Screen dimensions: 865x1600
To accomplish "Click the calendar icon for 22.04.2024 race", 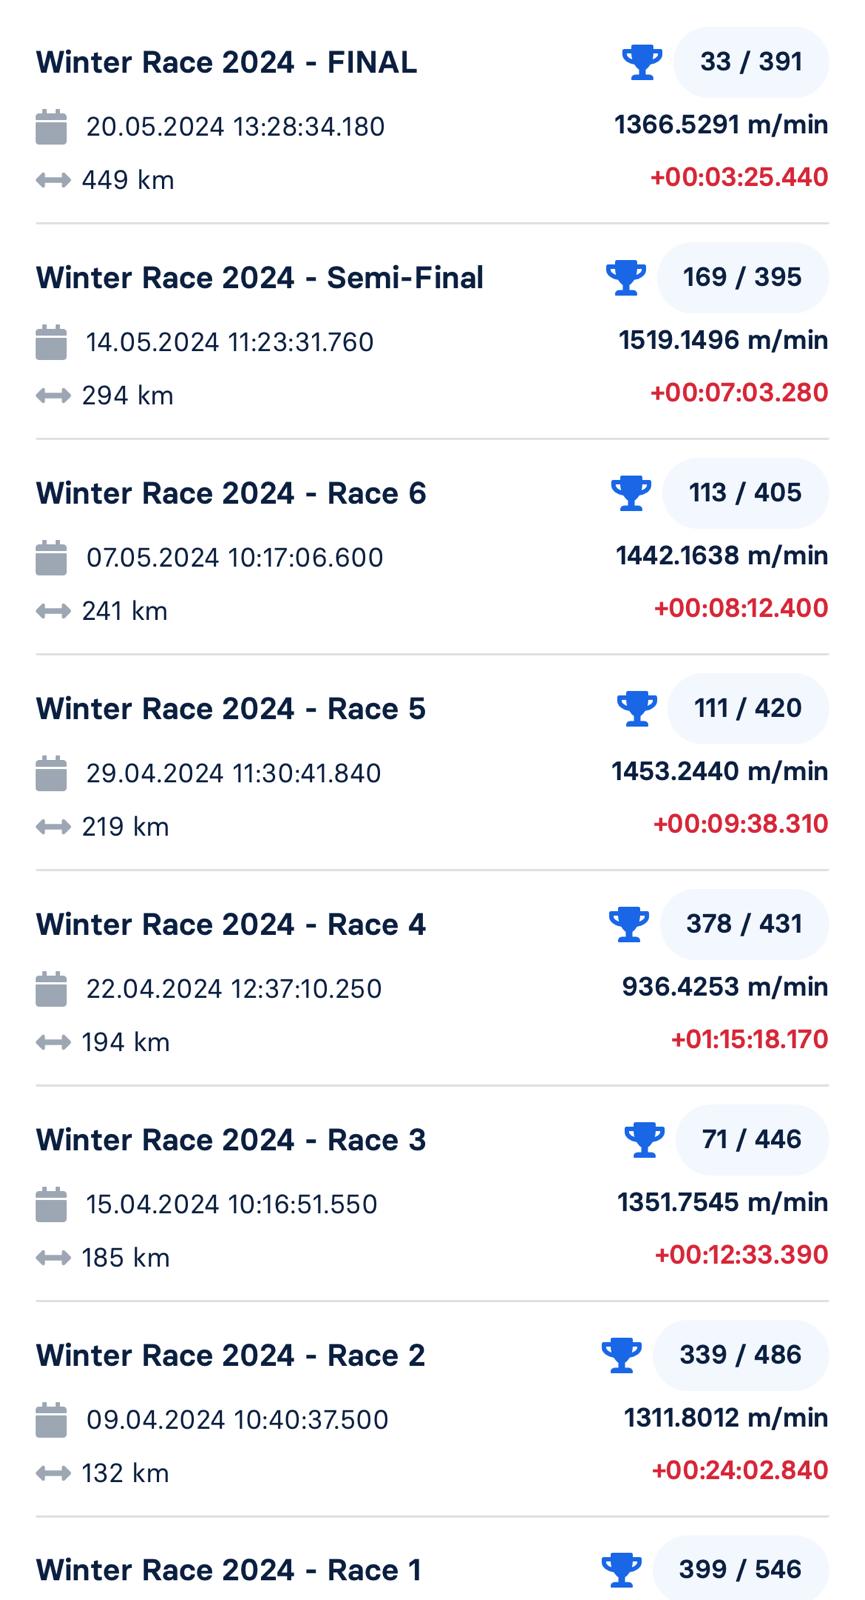I will (51, 988).
